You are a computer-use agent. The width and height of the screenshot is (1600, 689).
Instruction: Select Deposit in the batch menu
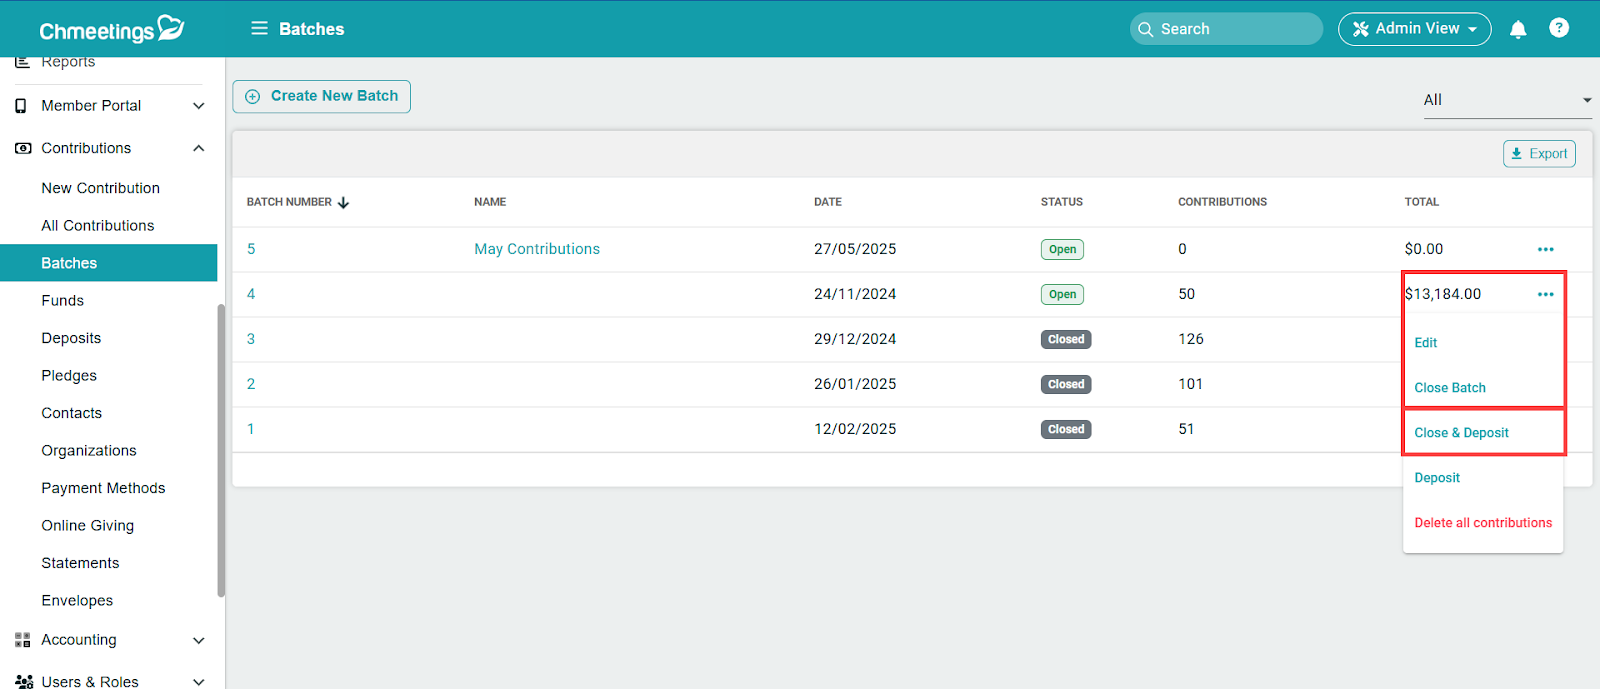[1437, 478]
